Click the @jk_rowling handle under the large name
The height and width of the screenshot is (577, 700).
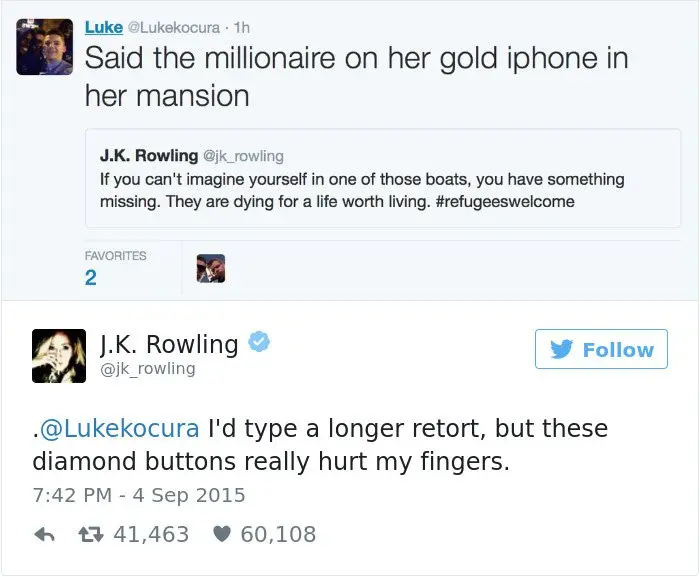click(148, 369)
